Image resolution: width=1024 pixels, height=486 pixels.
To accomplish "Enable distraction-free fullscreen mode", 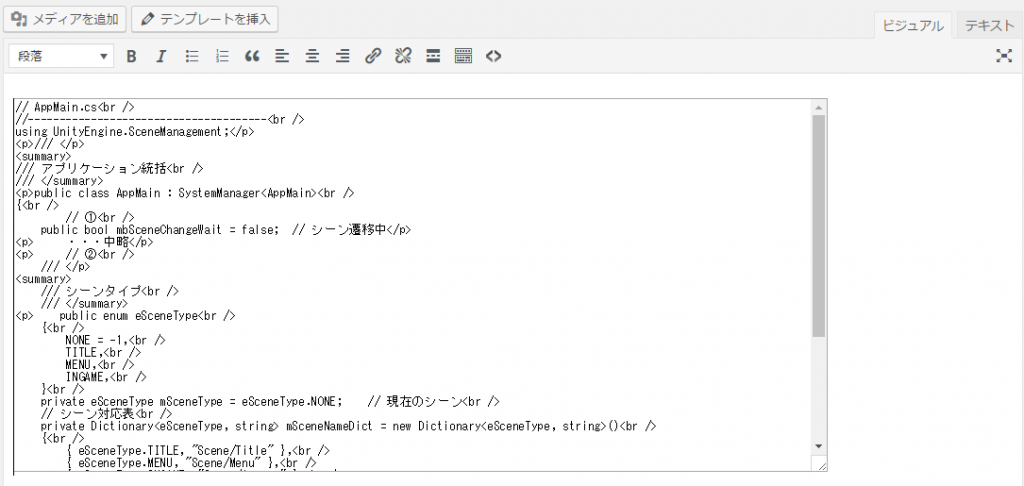I will click(1004, 56).
